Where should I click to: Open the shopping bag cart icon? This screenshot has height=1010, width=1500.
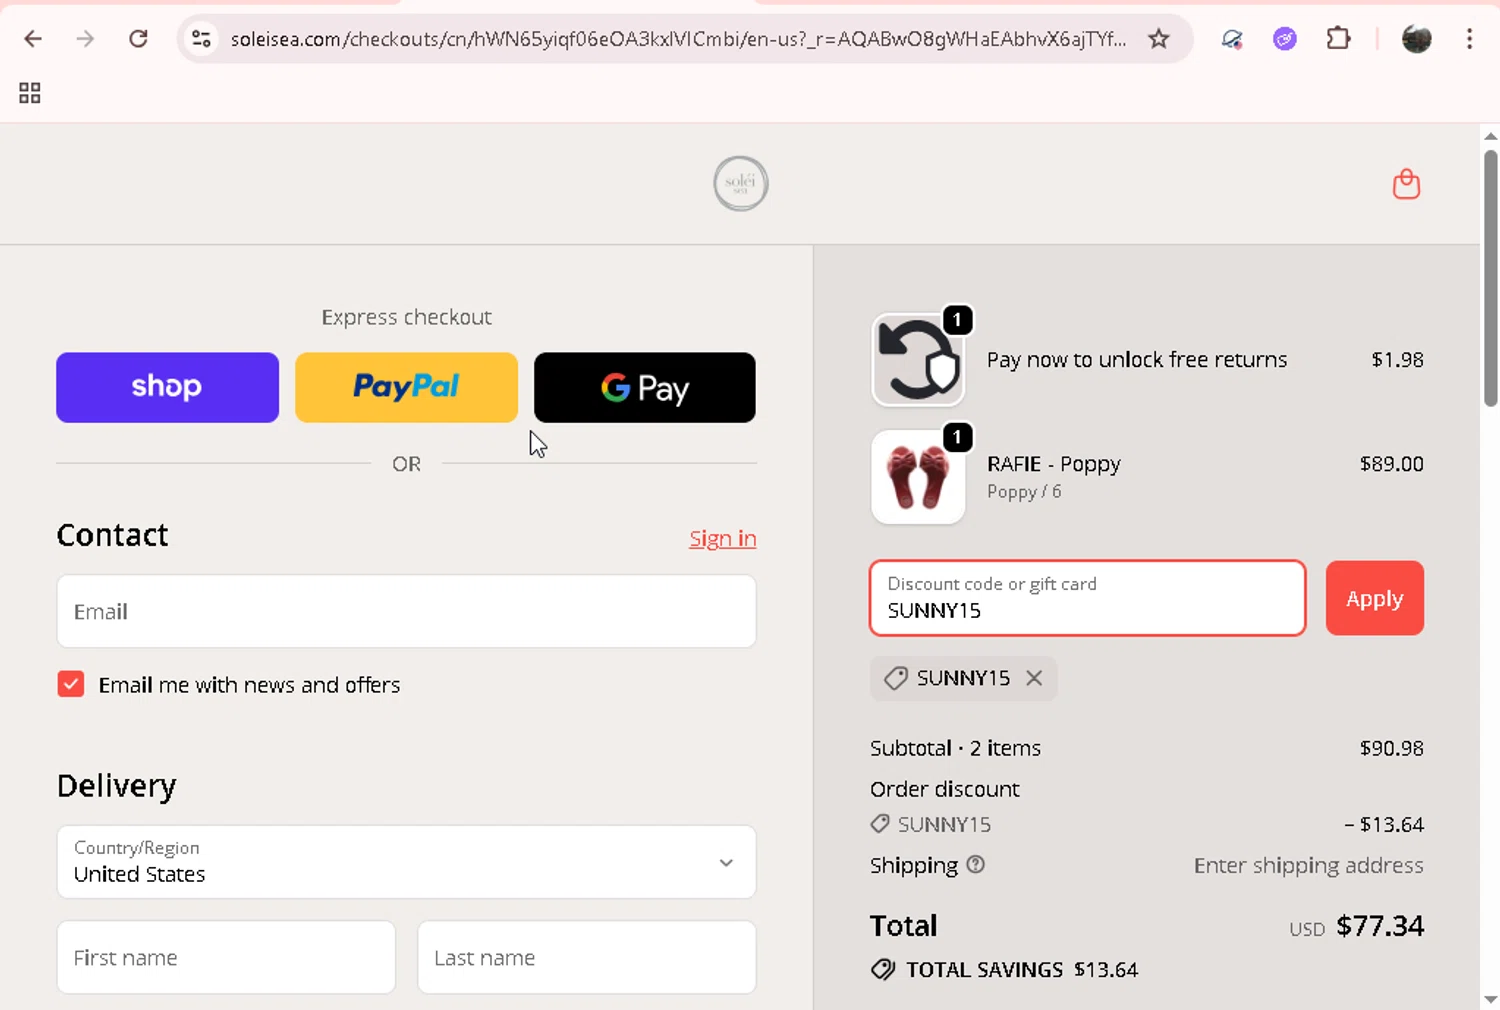(x=1406, y=184)
